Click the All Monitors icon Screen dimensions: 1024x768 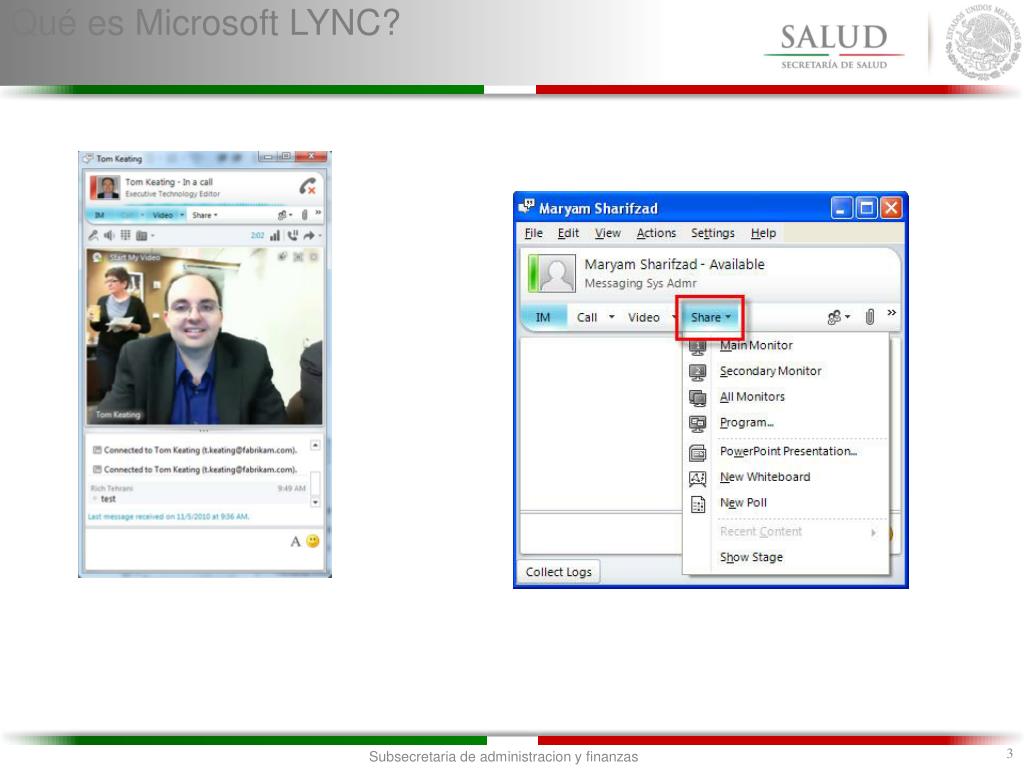point(697,398)
